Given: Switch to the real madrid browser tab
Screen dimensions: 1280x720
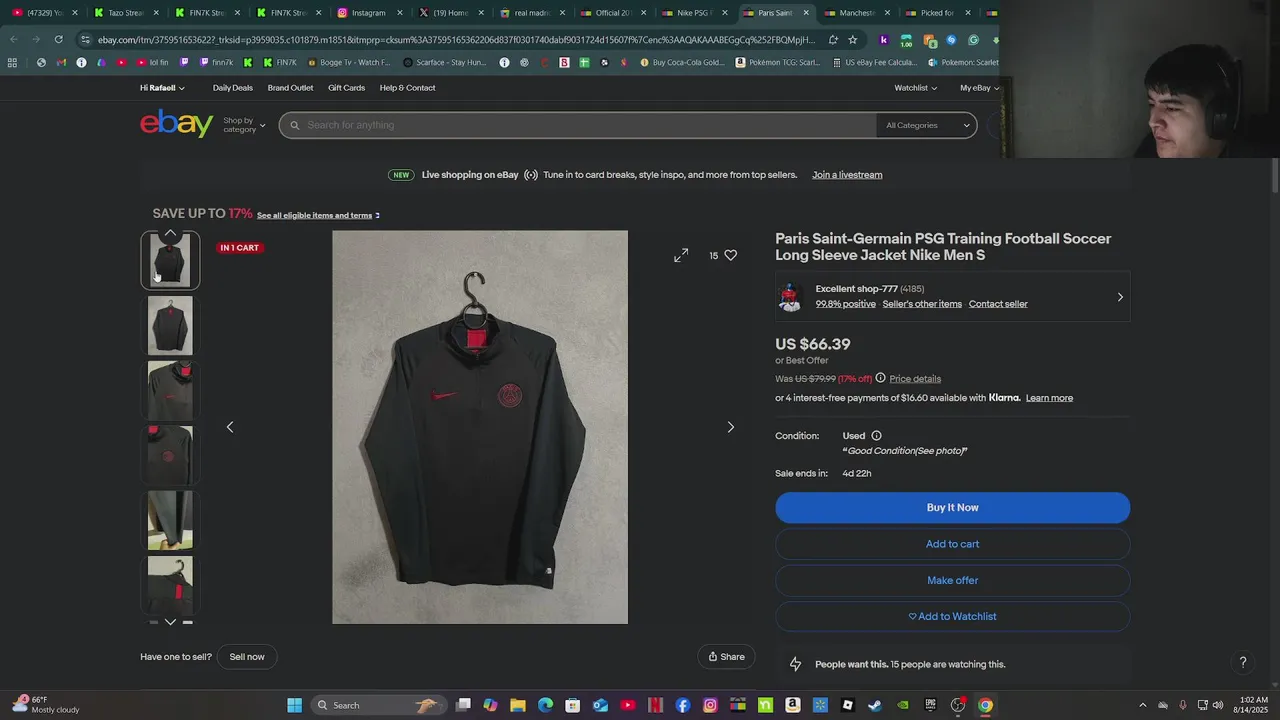Looking at the screenshot, I should pos(531,13).
